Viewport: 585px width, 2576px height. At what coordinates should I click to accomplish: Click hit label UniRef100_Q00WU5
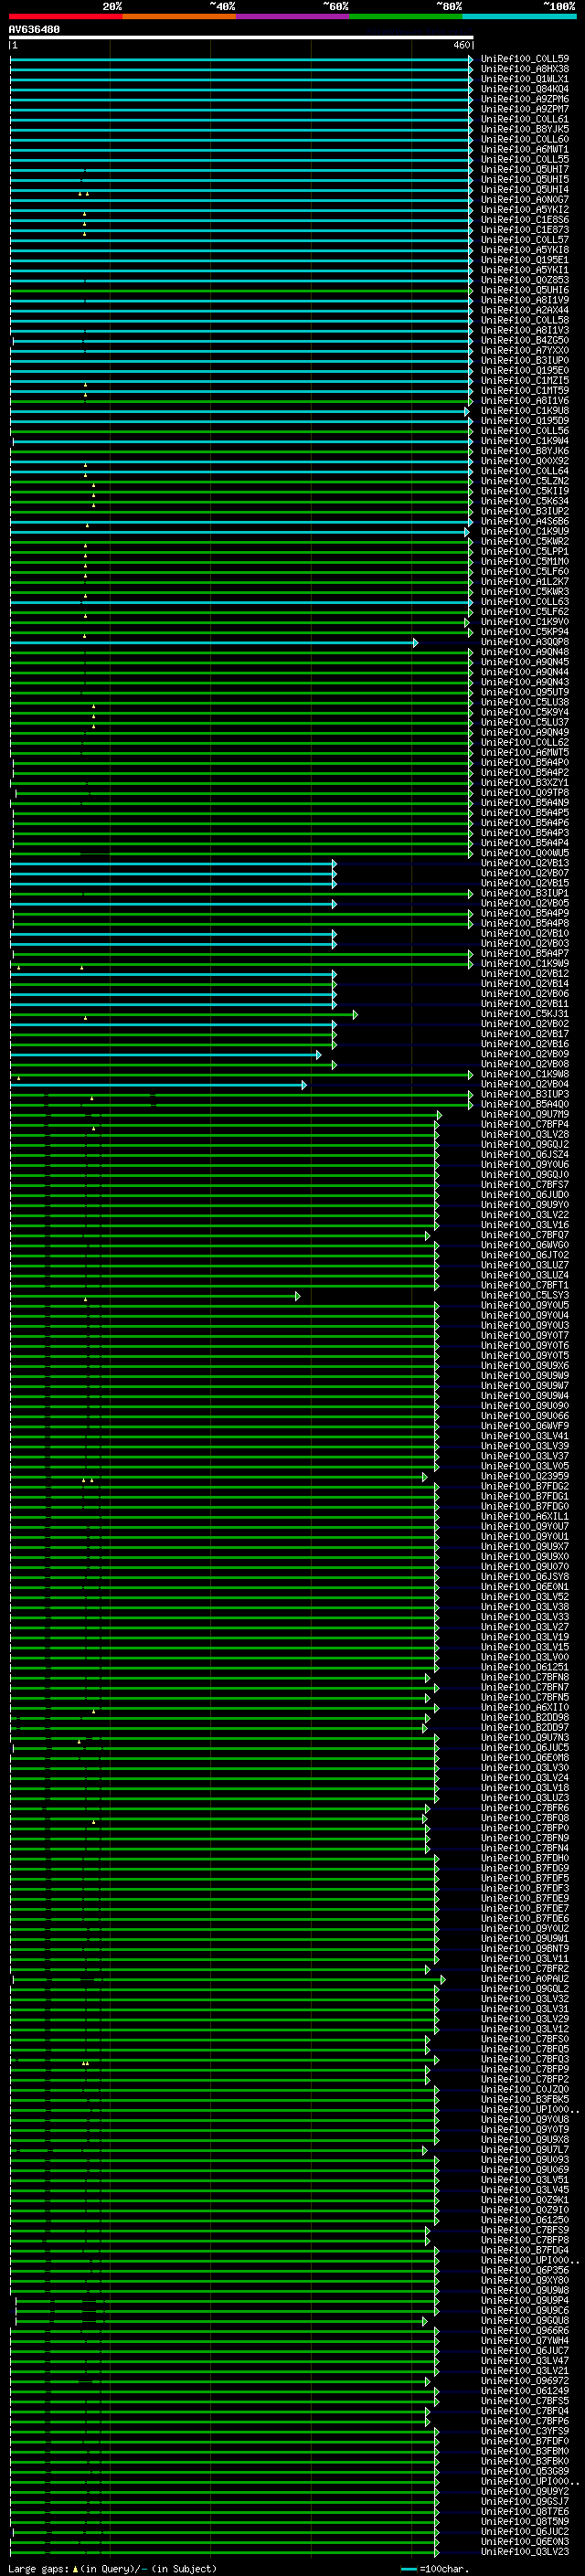(x=525, y=853)
